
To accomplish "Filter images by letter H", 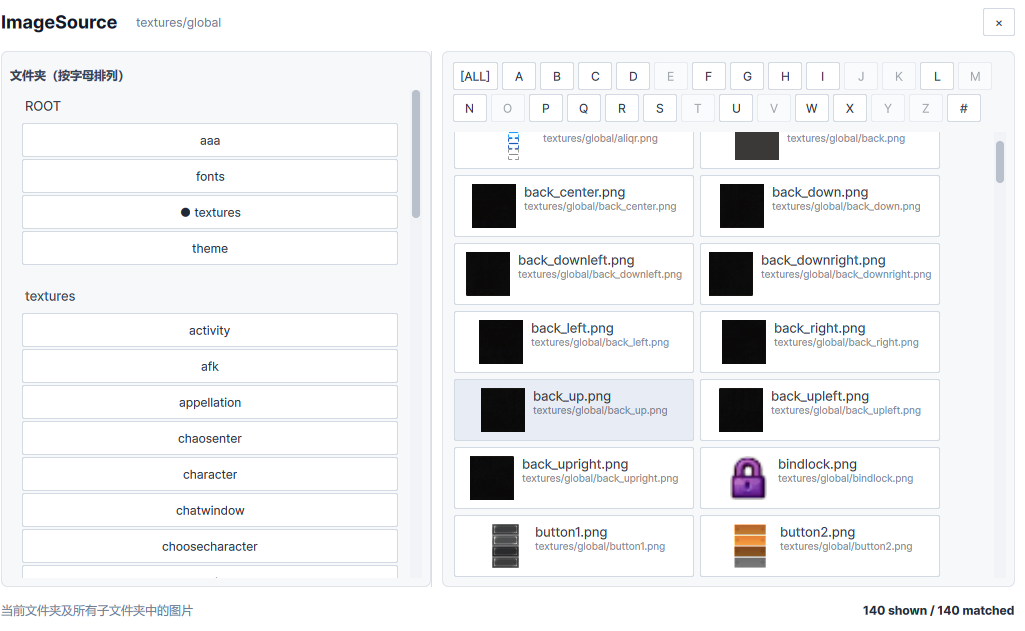I will pos(785,77).
